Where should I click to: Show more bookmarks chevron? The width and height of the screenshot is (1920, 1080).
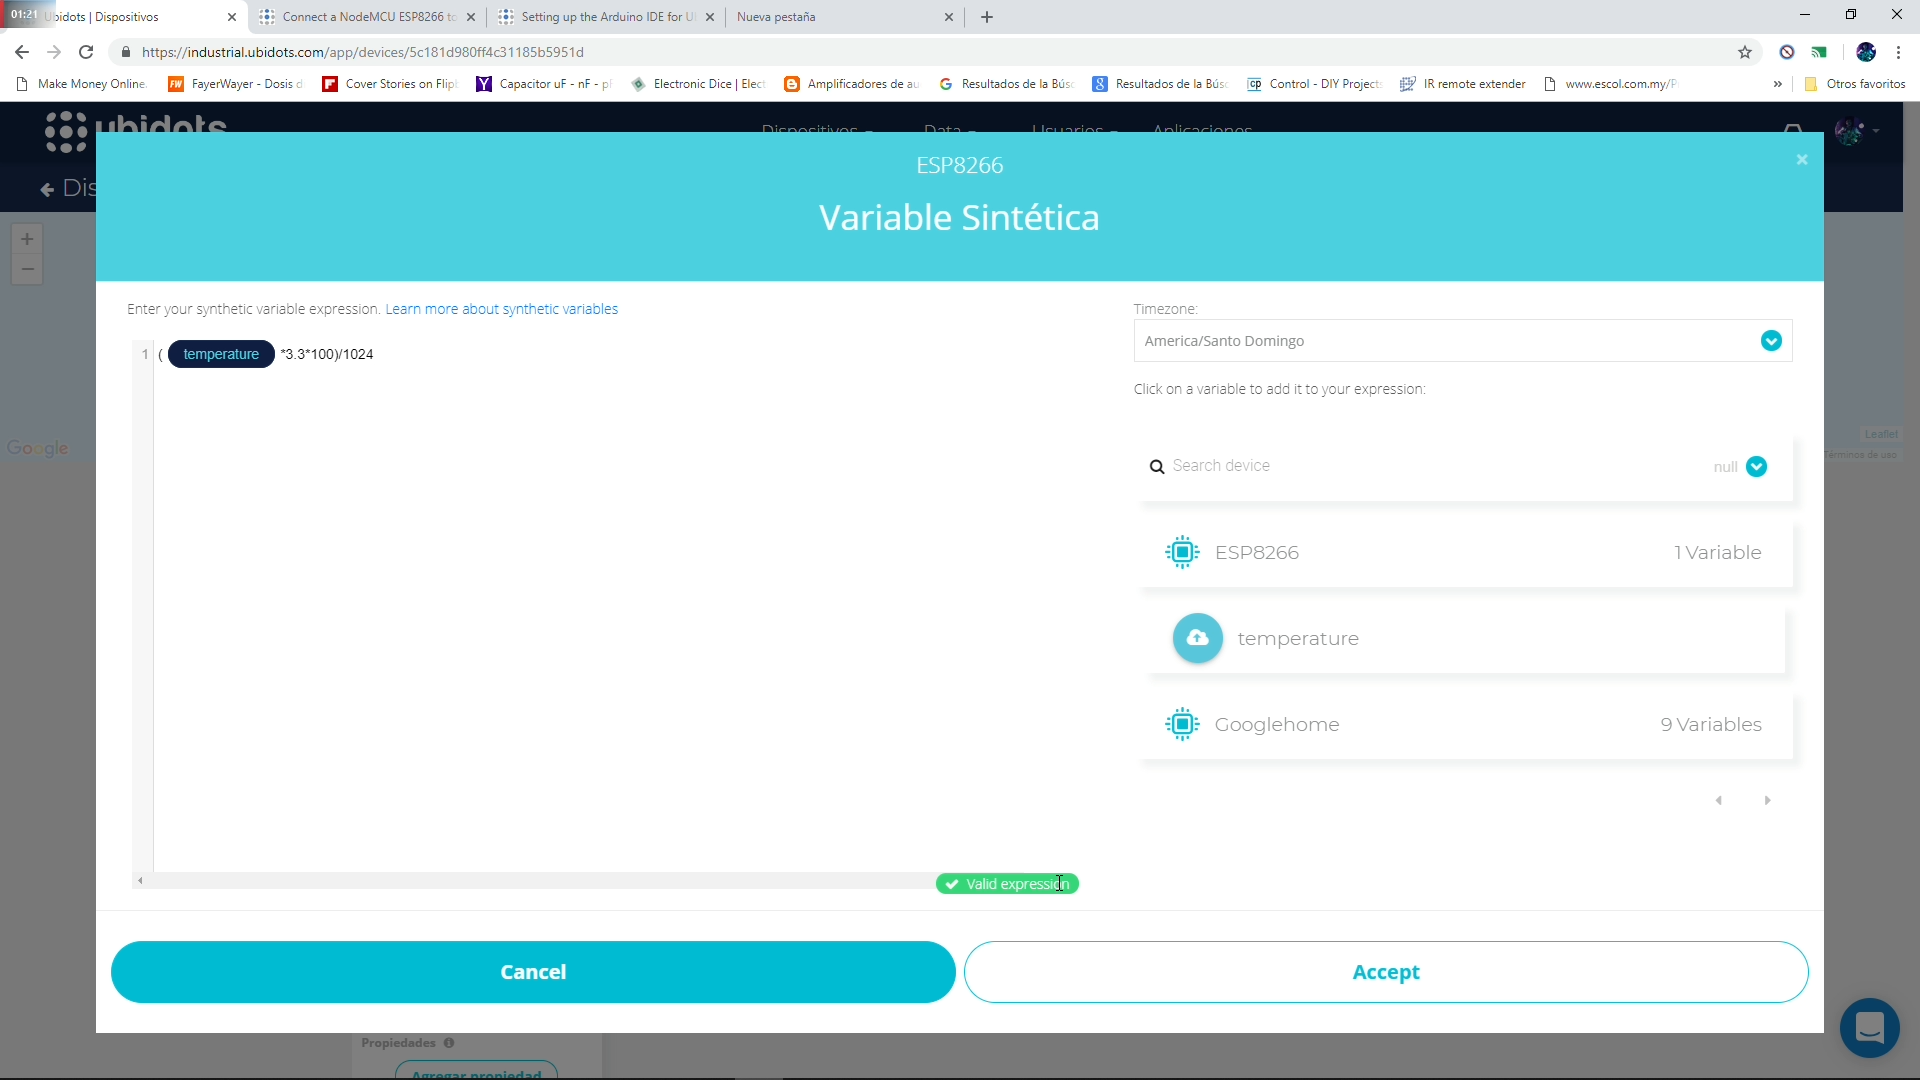(1777, 84)
